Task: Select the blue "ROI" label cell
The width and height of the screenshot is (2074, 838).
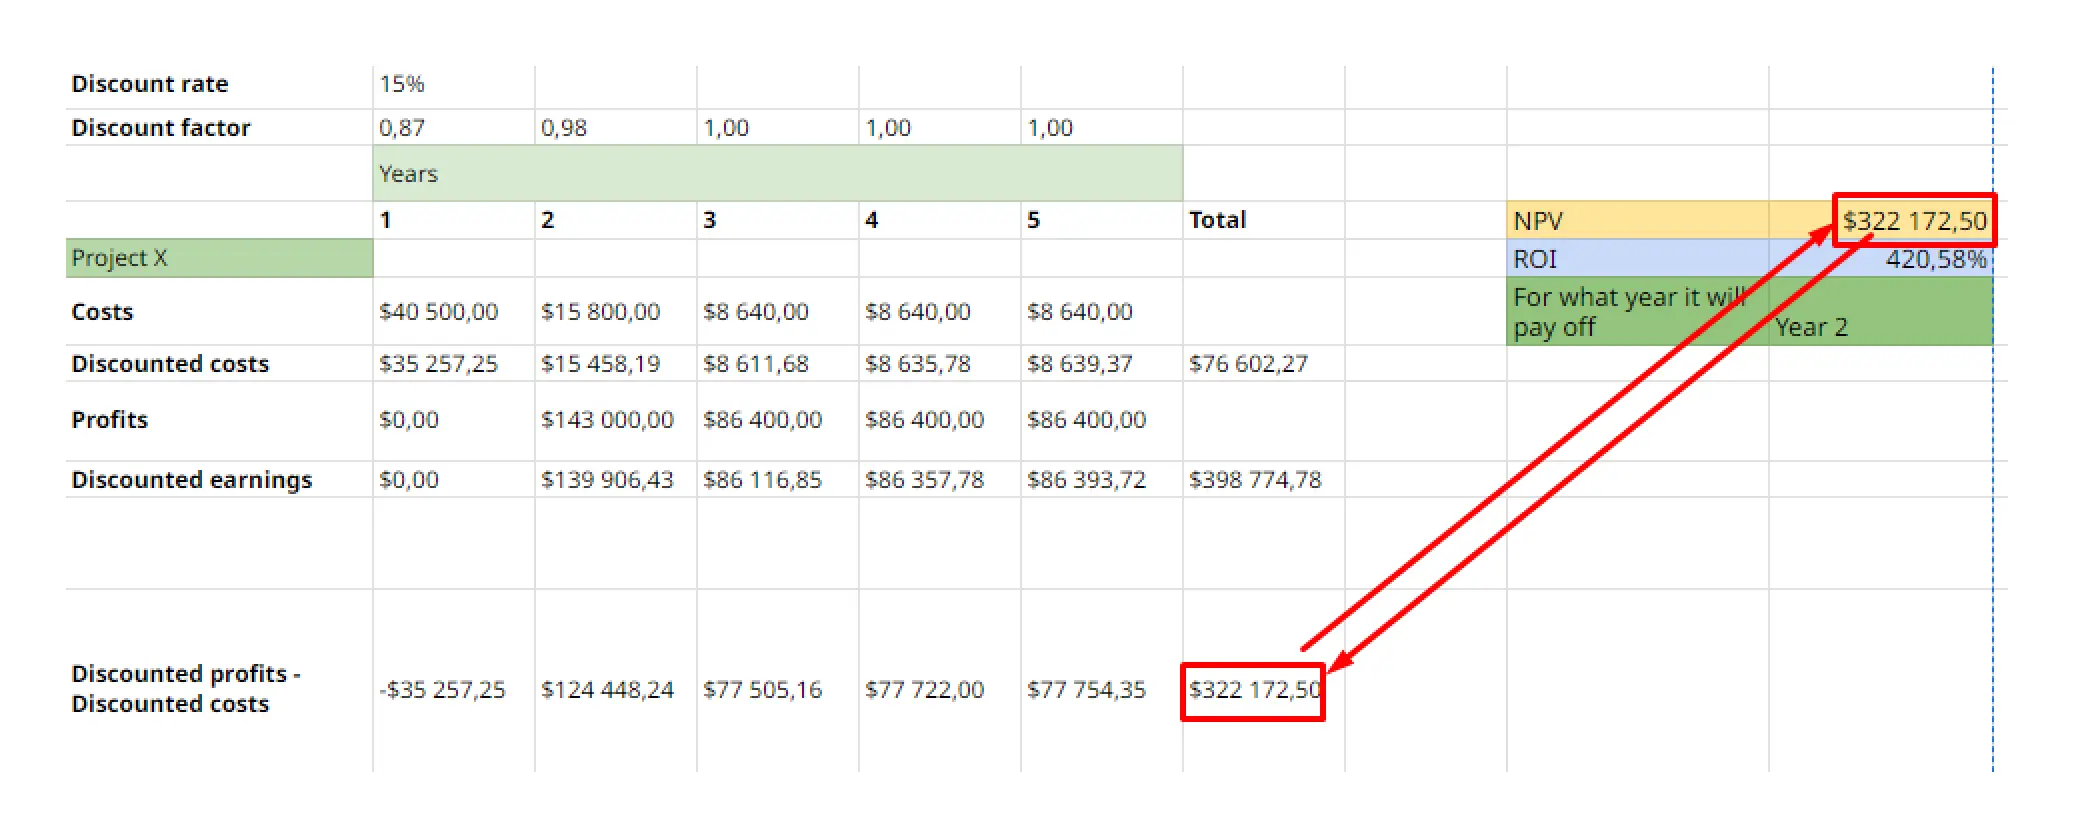Action: (1638, 259)
